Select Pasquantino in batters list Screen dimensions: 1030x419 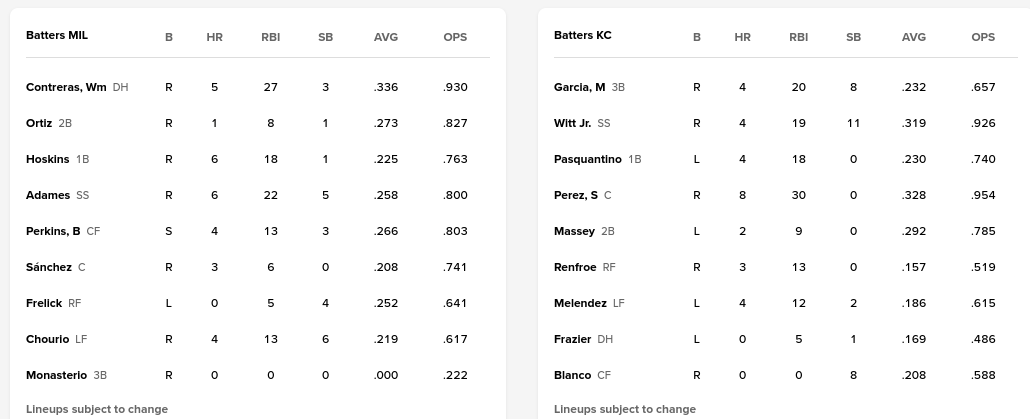pos(588,159)
